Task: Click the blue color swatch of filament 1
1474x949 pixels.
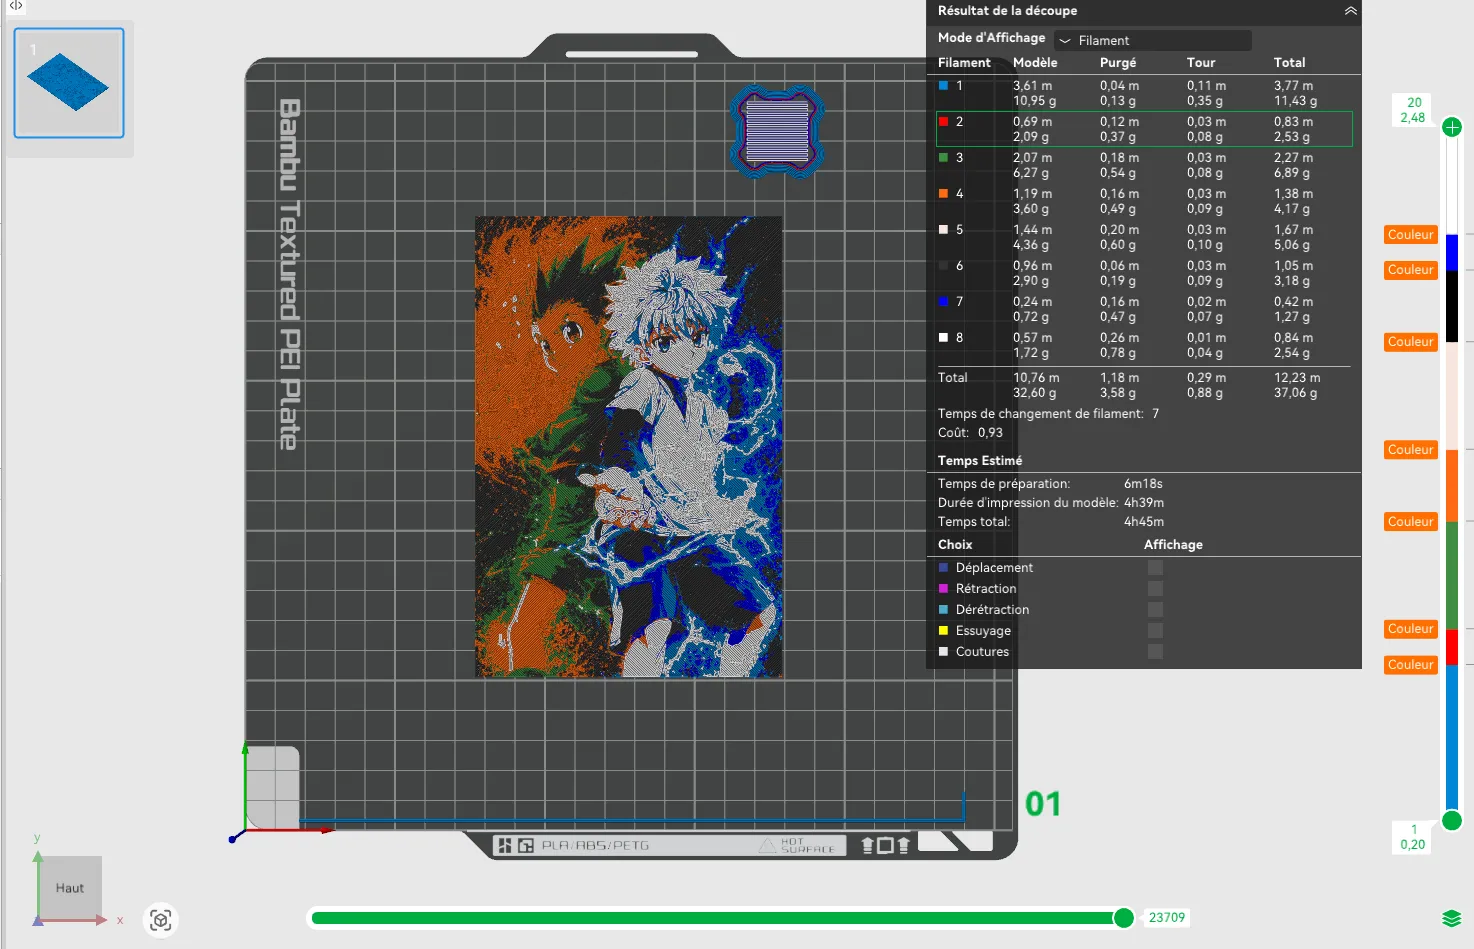Action: point(943,86)
